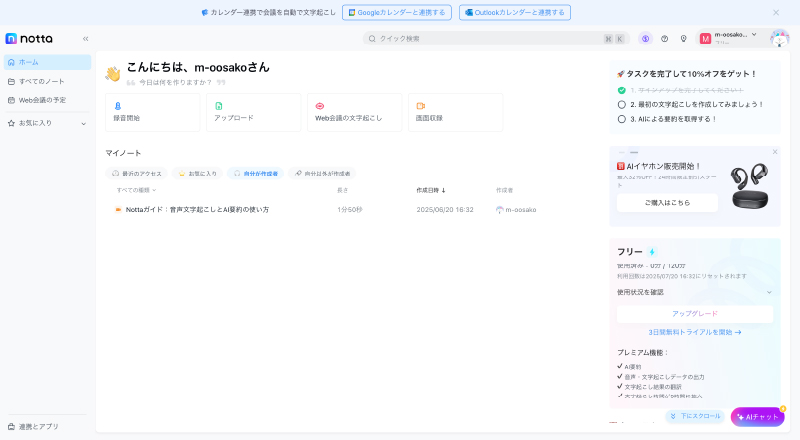Click the waving hand emoji

113,74
